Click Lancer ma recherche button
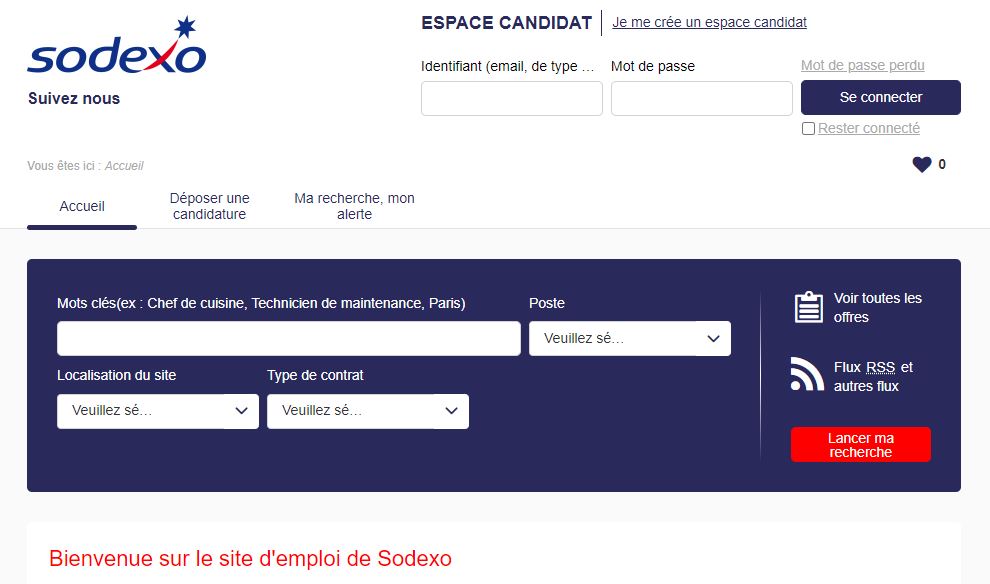 point(861,444)
